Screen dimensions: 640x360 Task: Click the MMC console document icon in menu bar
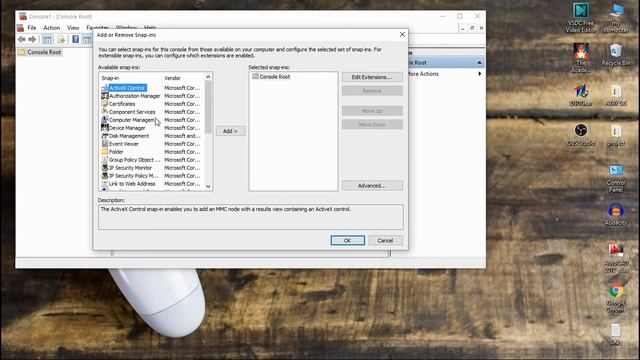pyautogui.click(x=20, y=28)
